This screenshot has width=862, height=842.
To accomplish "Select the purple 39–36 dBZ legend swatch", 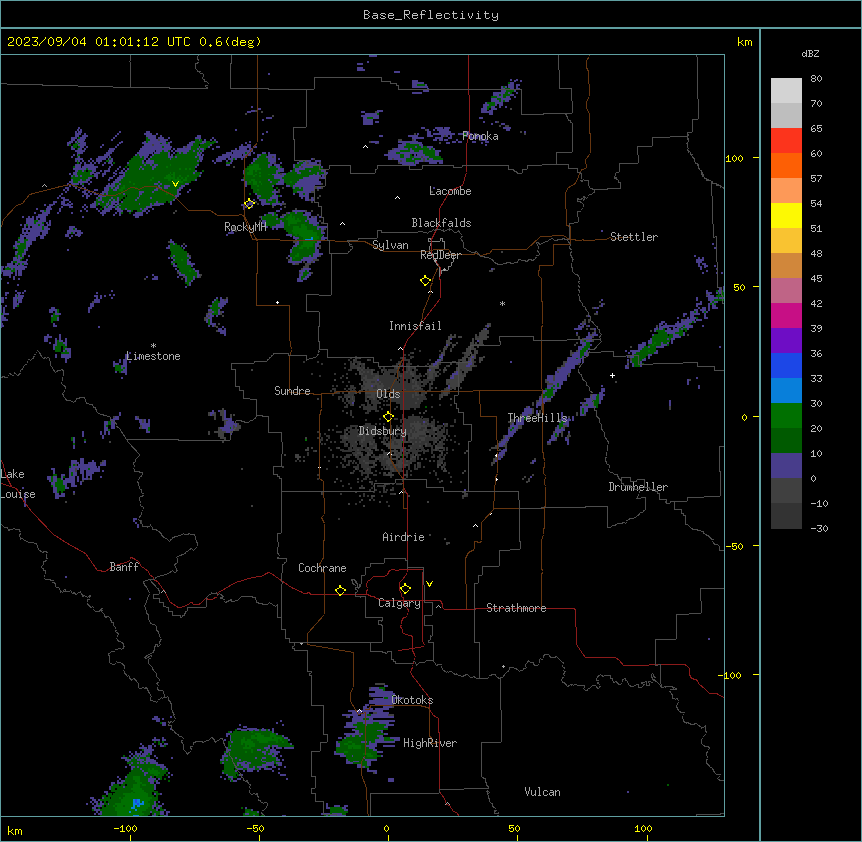I will click(786, 341).
